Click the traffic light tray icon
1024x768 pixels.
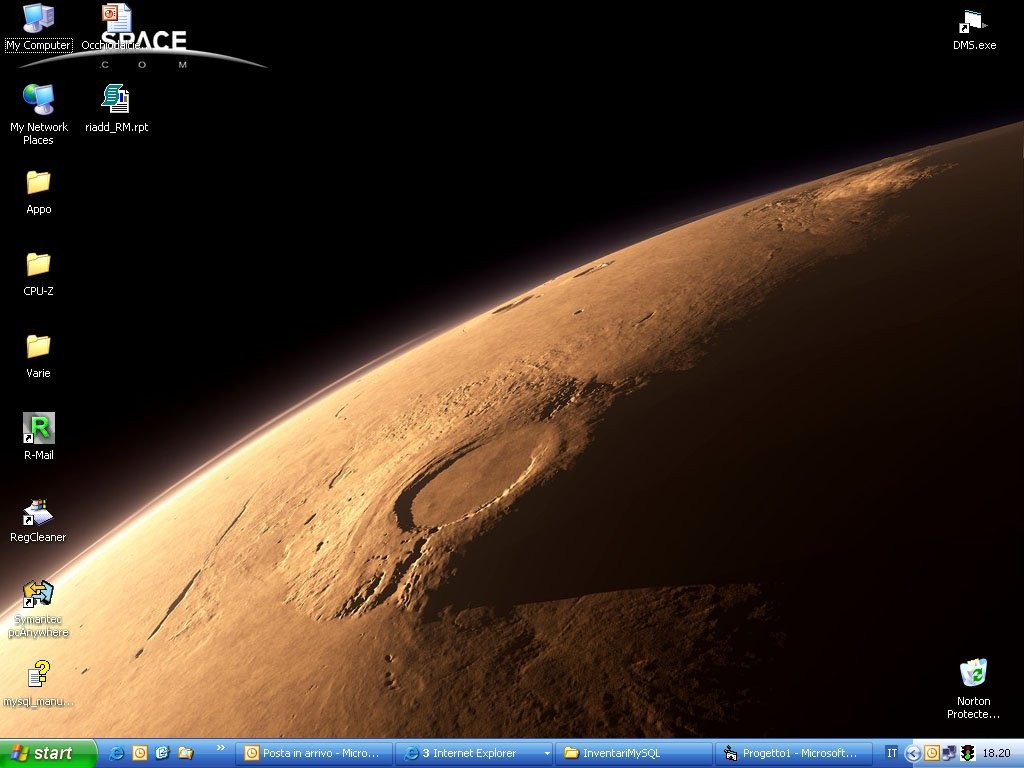[967, 753]
